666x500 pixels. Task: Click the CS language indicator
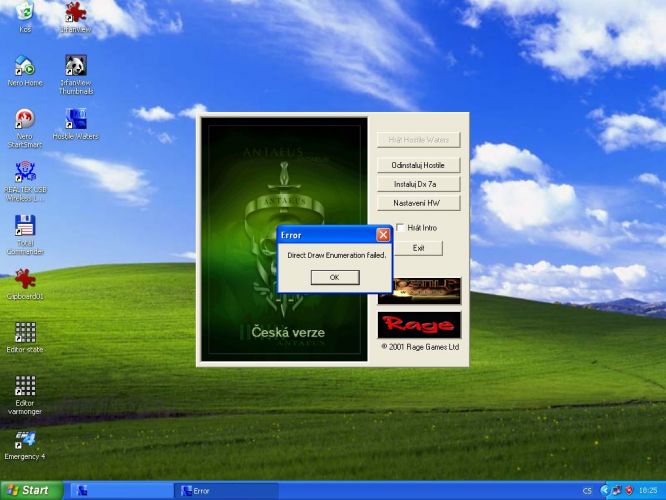coord(587,491)
